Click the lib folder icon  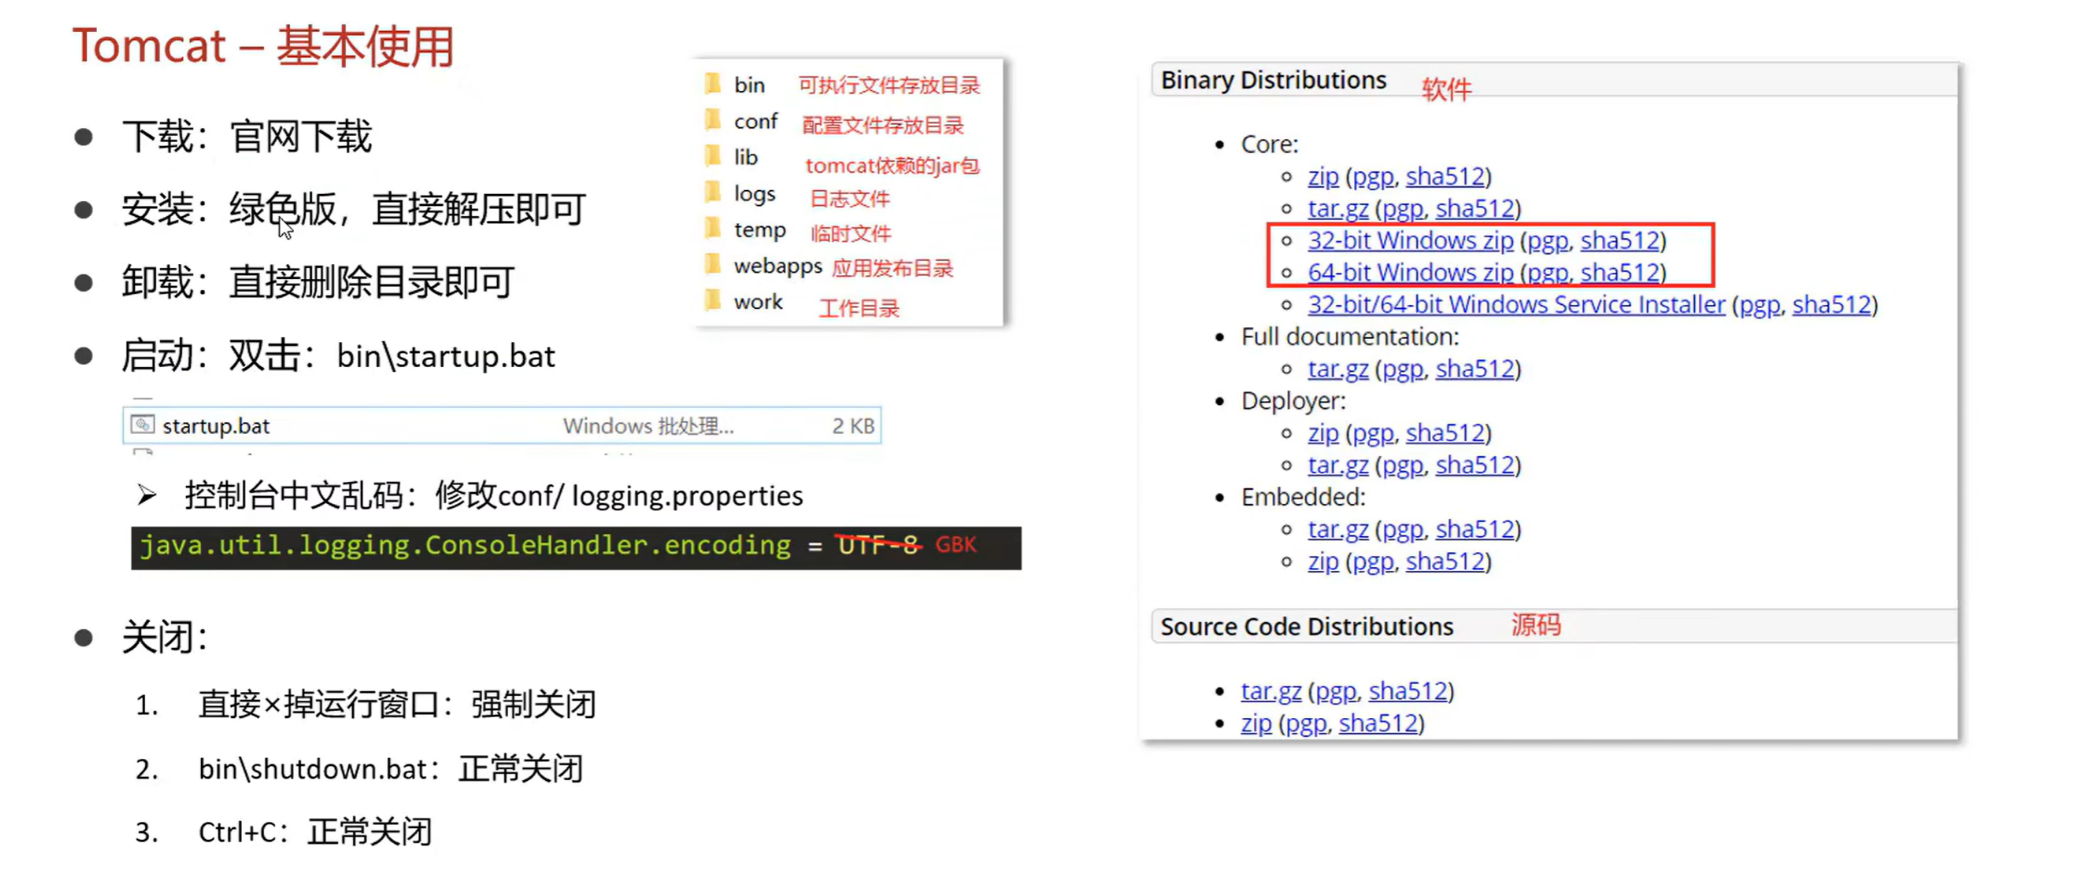pyautogui.click(x=713, y=156)
